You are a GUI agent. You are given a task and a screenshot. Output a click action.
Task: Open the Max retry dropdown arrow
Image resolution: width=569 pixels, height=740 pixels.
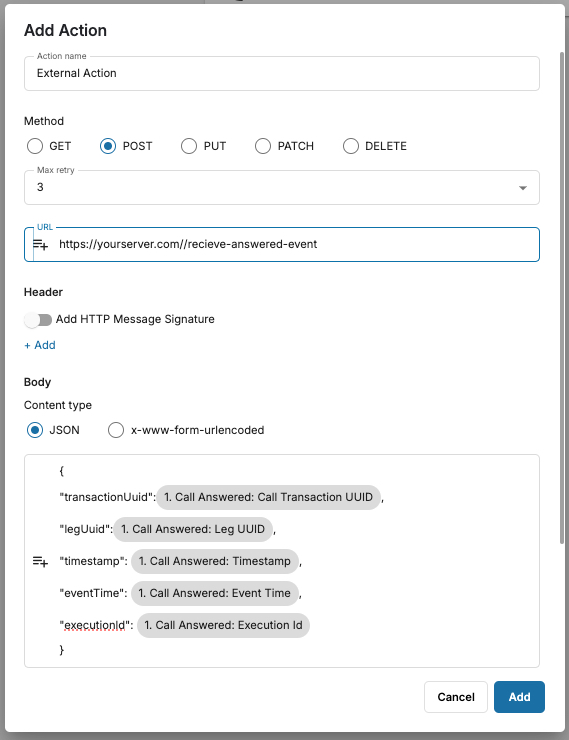[523, 188]
